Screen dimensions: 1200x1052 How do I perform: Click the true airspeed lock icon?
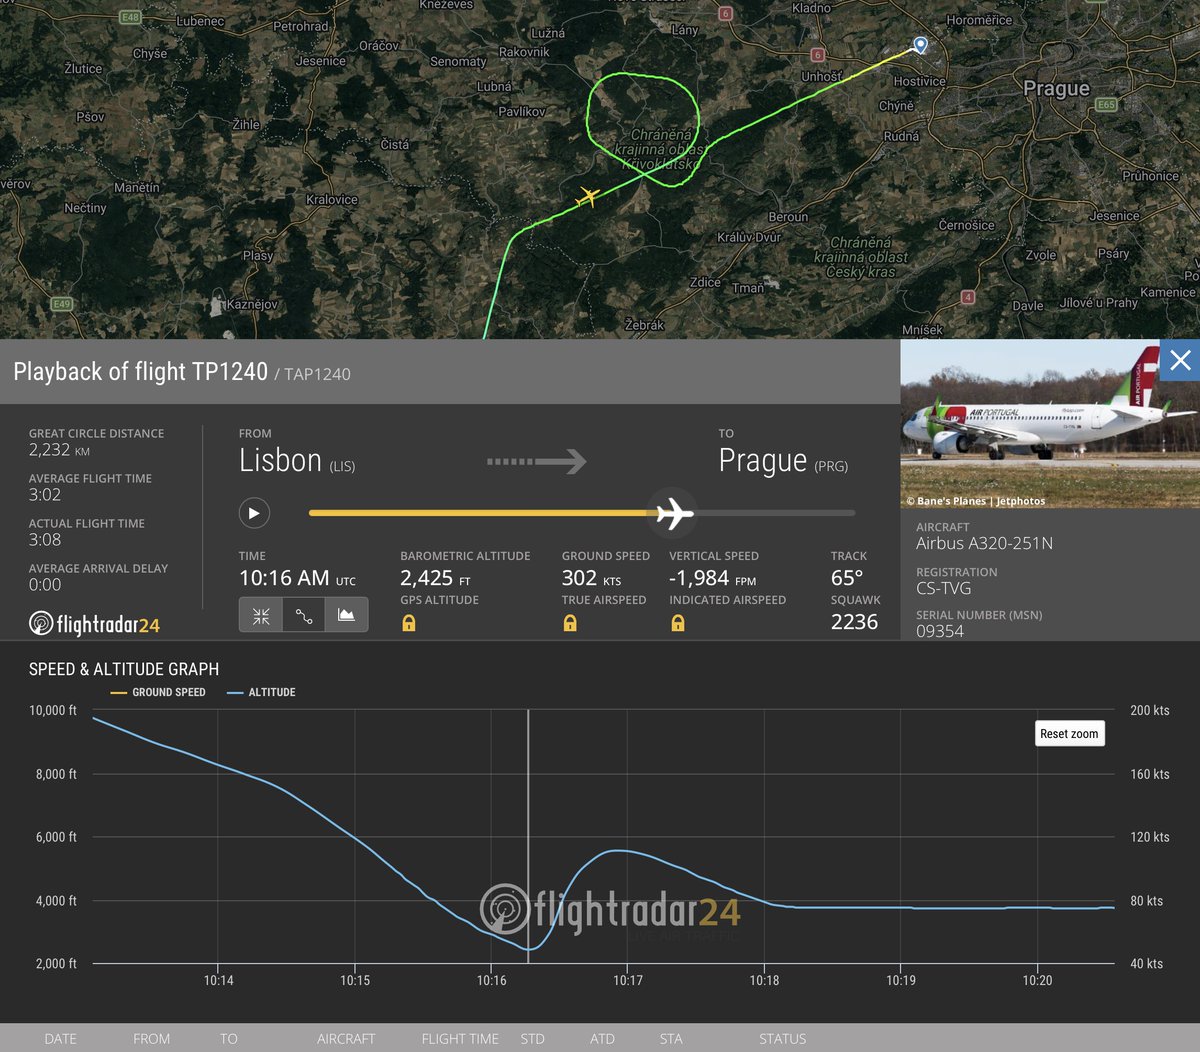coord(570,623)
